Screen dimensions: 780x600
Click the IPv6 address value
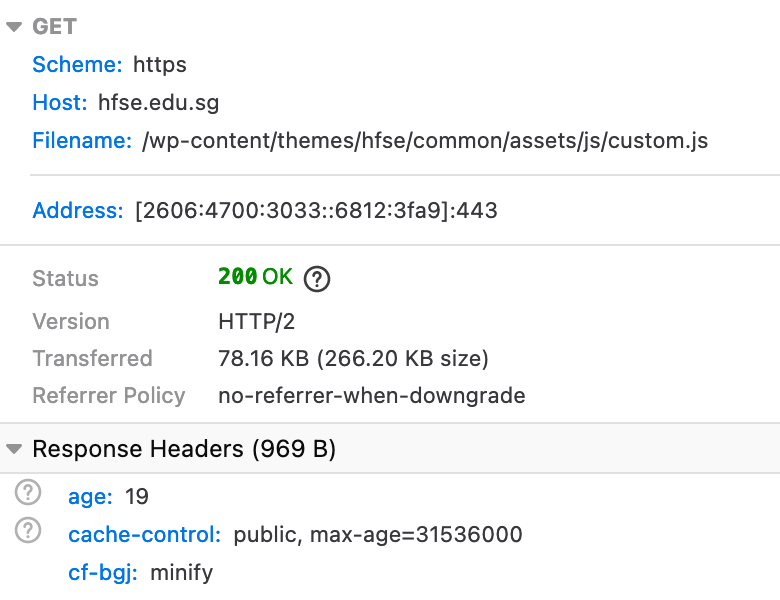pos(316,210)
